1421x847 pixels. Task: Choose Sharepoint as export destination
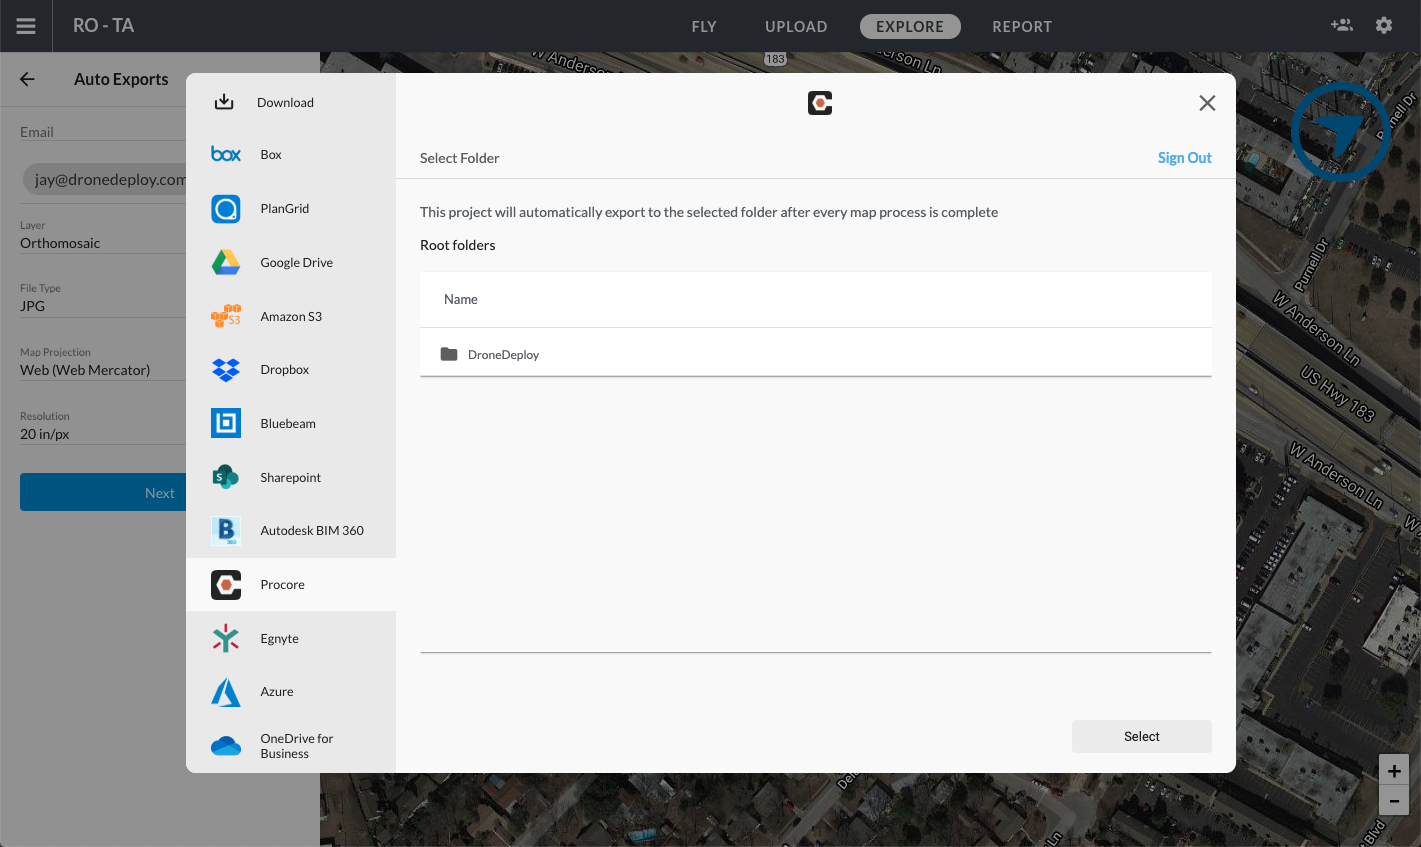pyautogui.click(x=291, y=477)
